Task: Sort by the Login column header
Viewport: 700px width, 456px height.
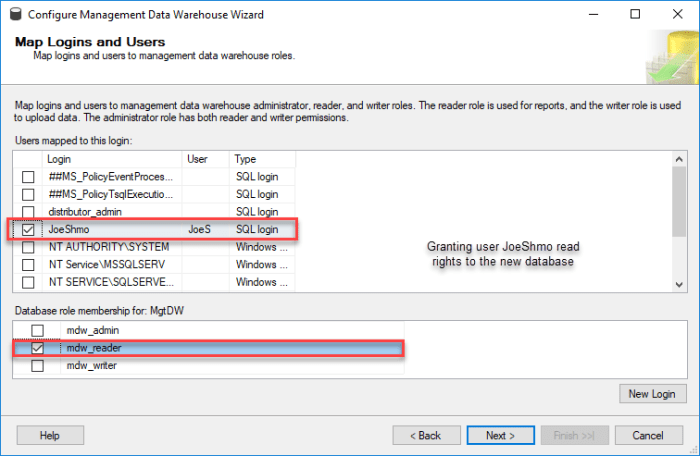Action: [x=112, y=159]
